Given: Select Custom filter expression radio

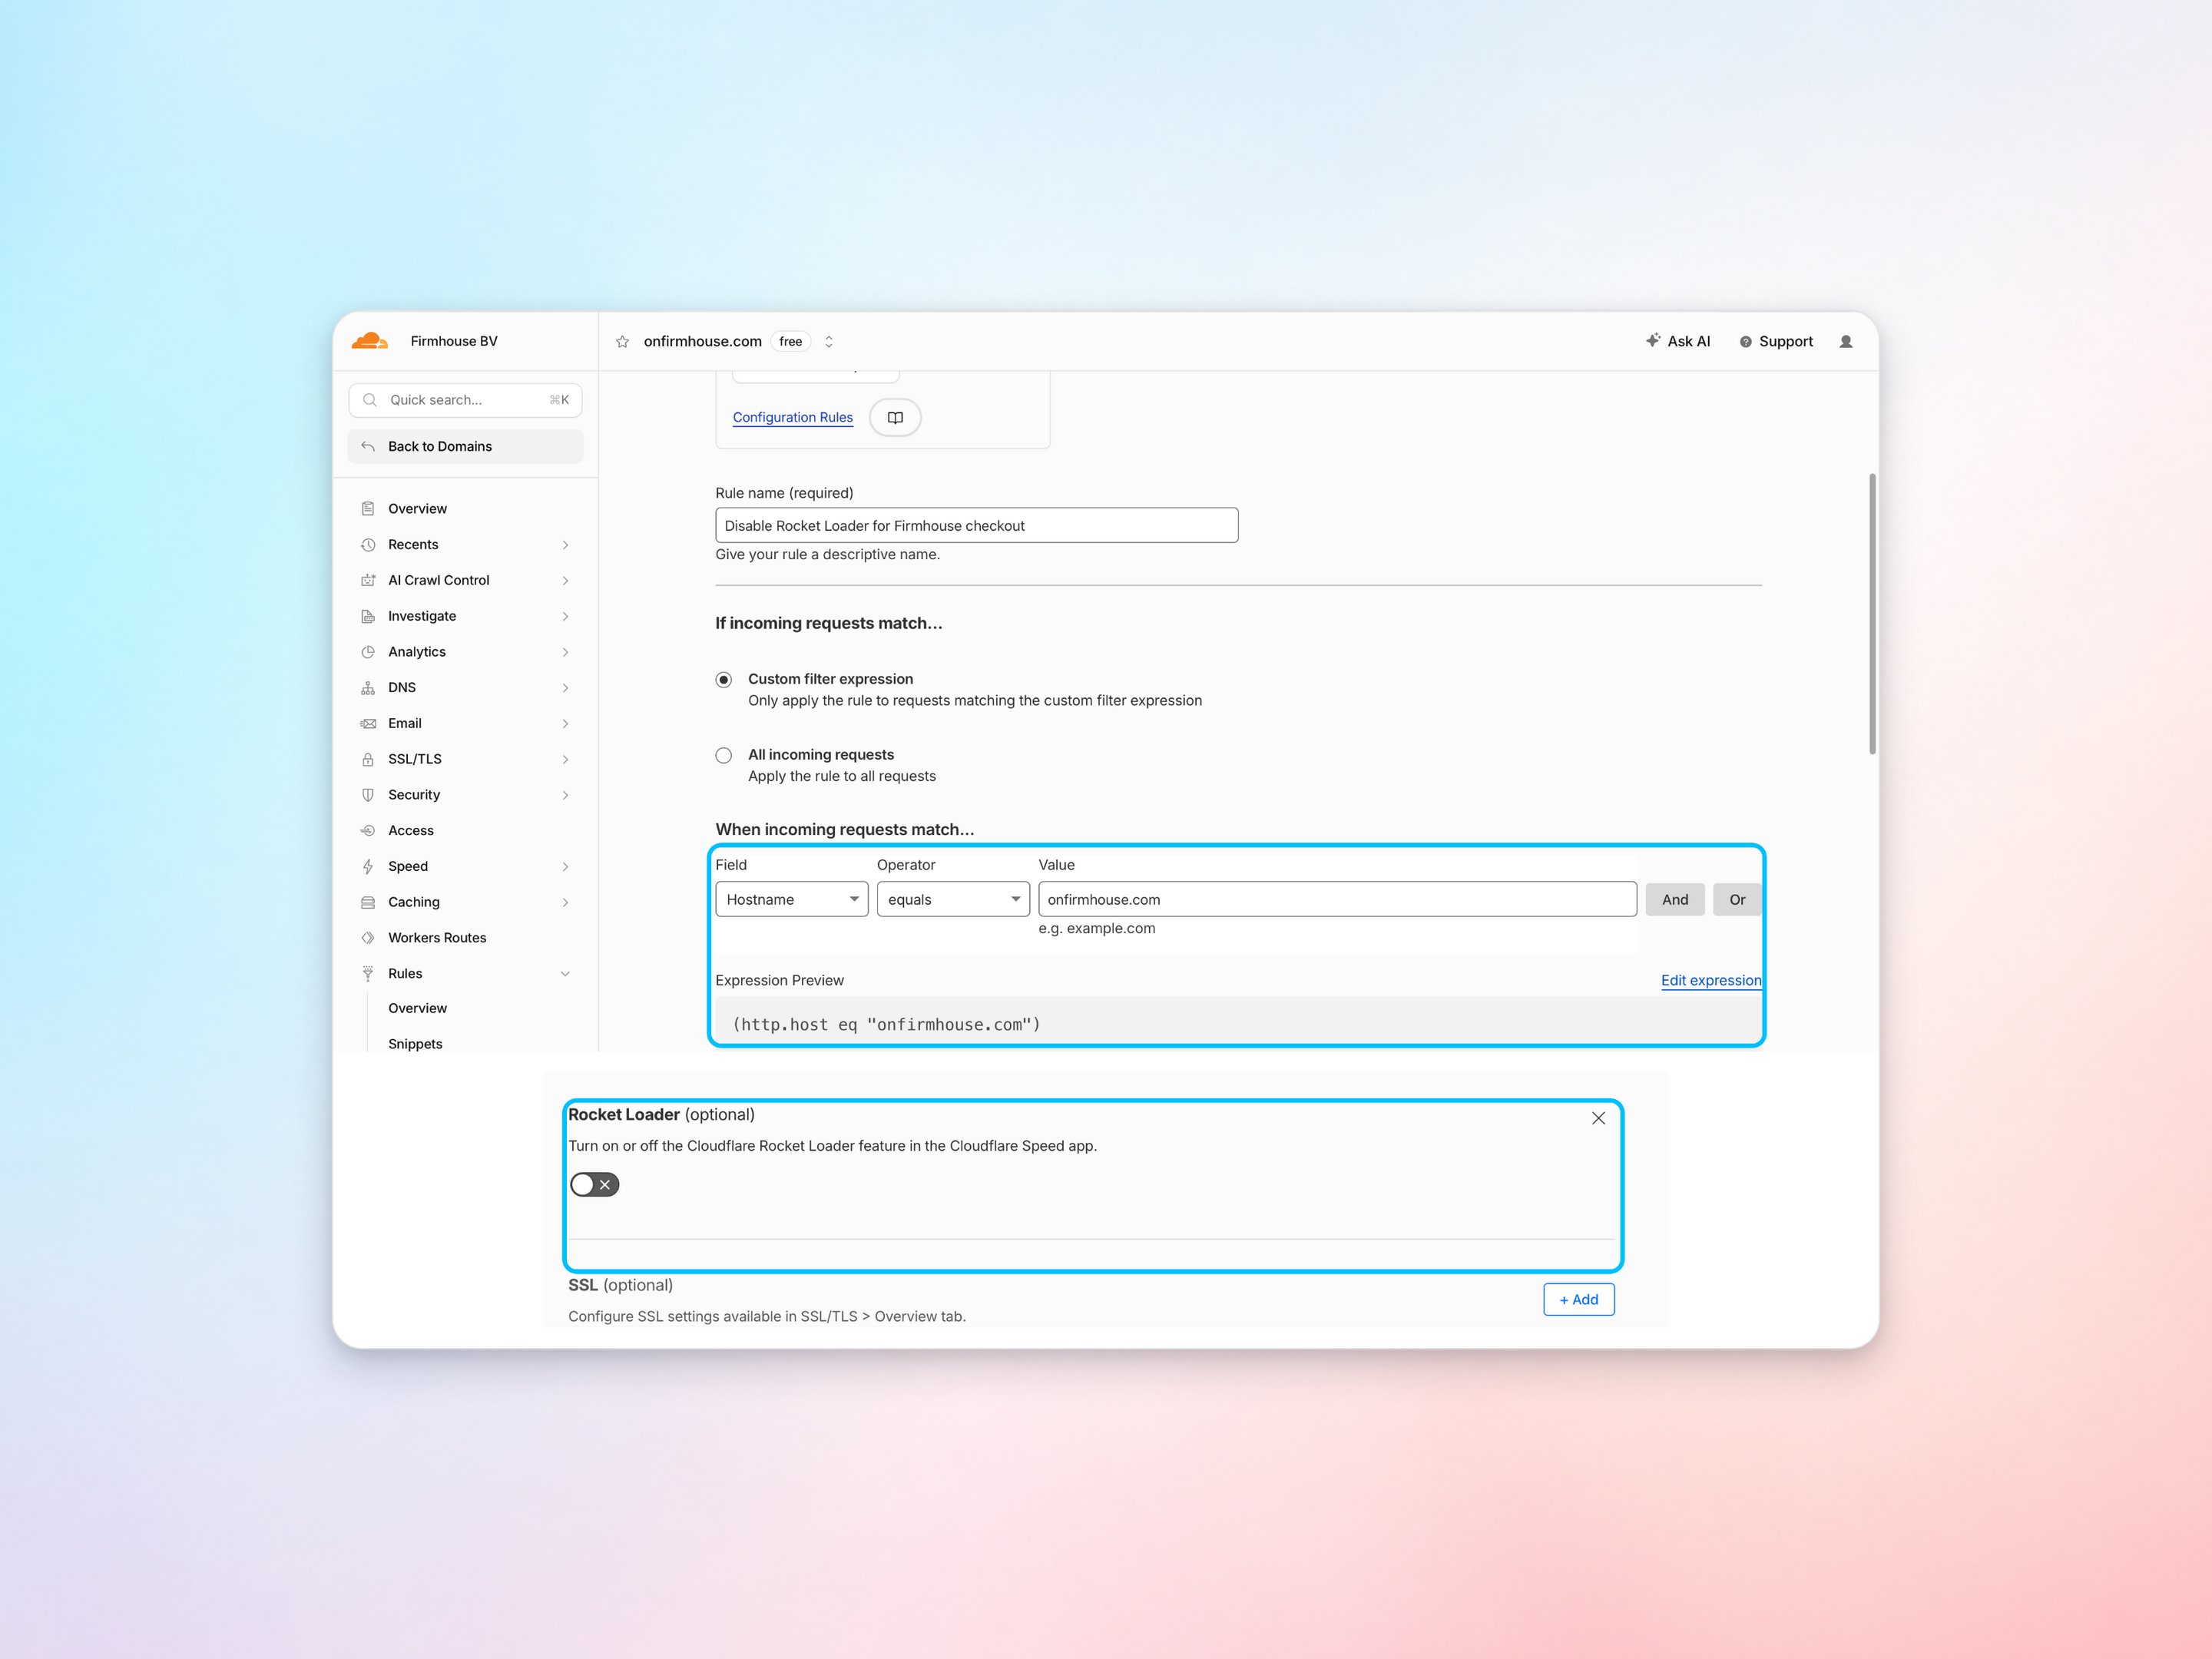Looking at the screenshot, I should click(x=724, y=680).
